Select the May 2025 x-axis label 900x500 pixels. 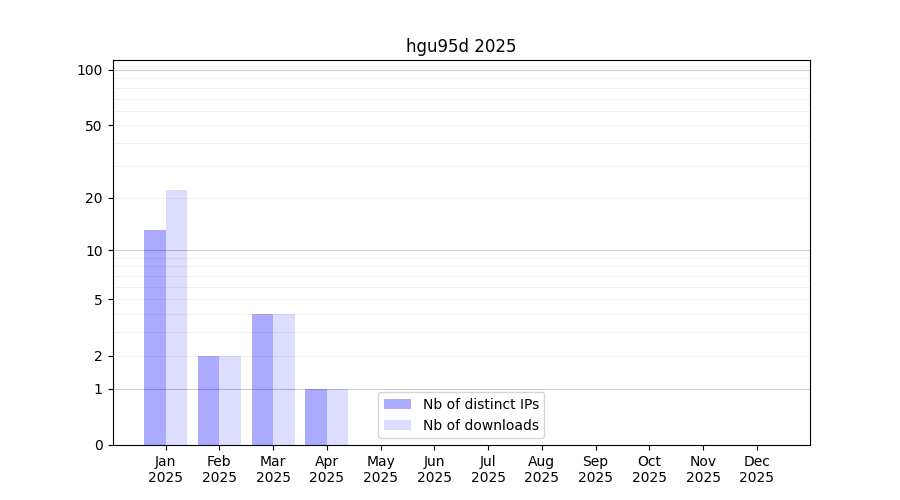click(380, 469)
